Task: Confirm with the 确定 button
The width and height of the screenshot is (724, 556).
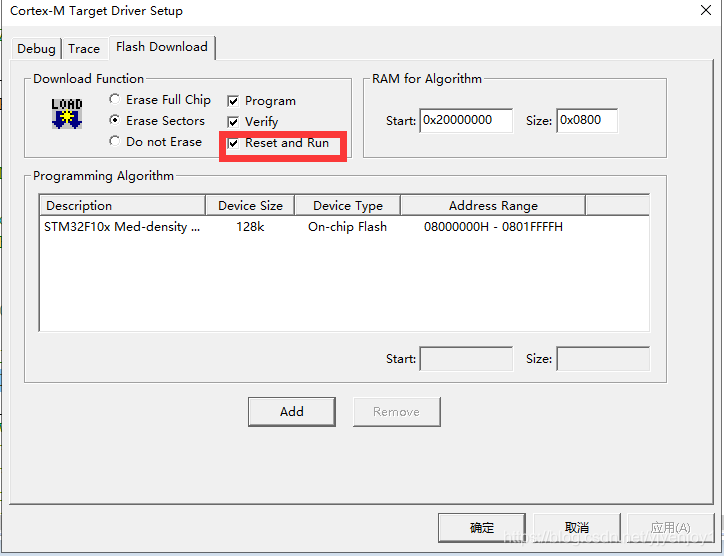Action: (482, 527)
